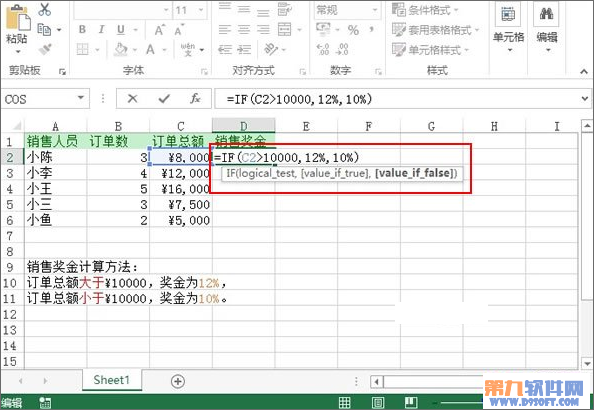Open the font name dropdown
The width and height of the screenshot is (594, 410).
coord(166,10)
